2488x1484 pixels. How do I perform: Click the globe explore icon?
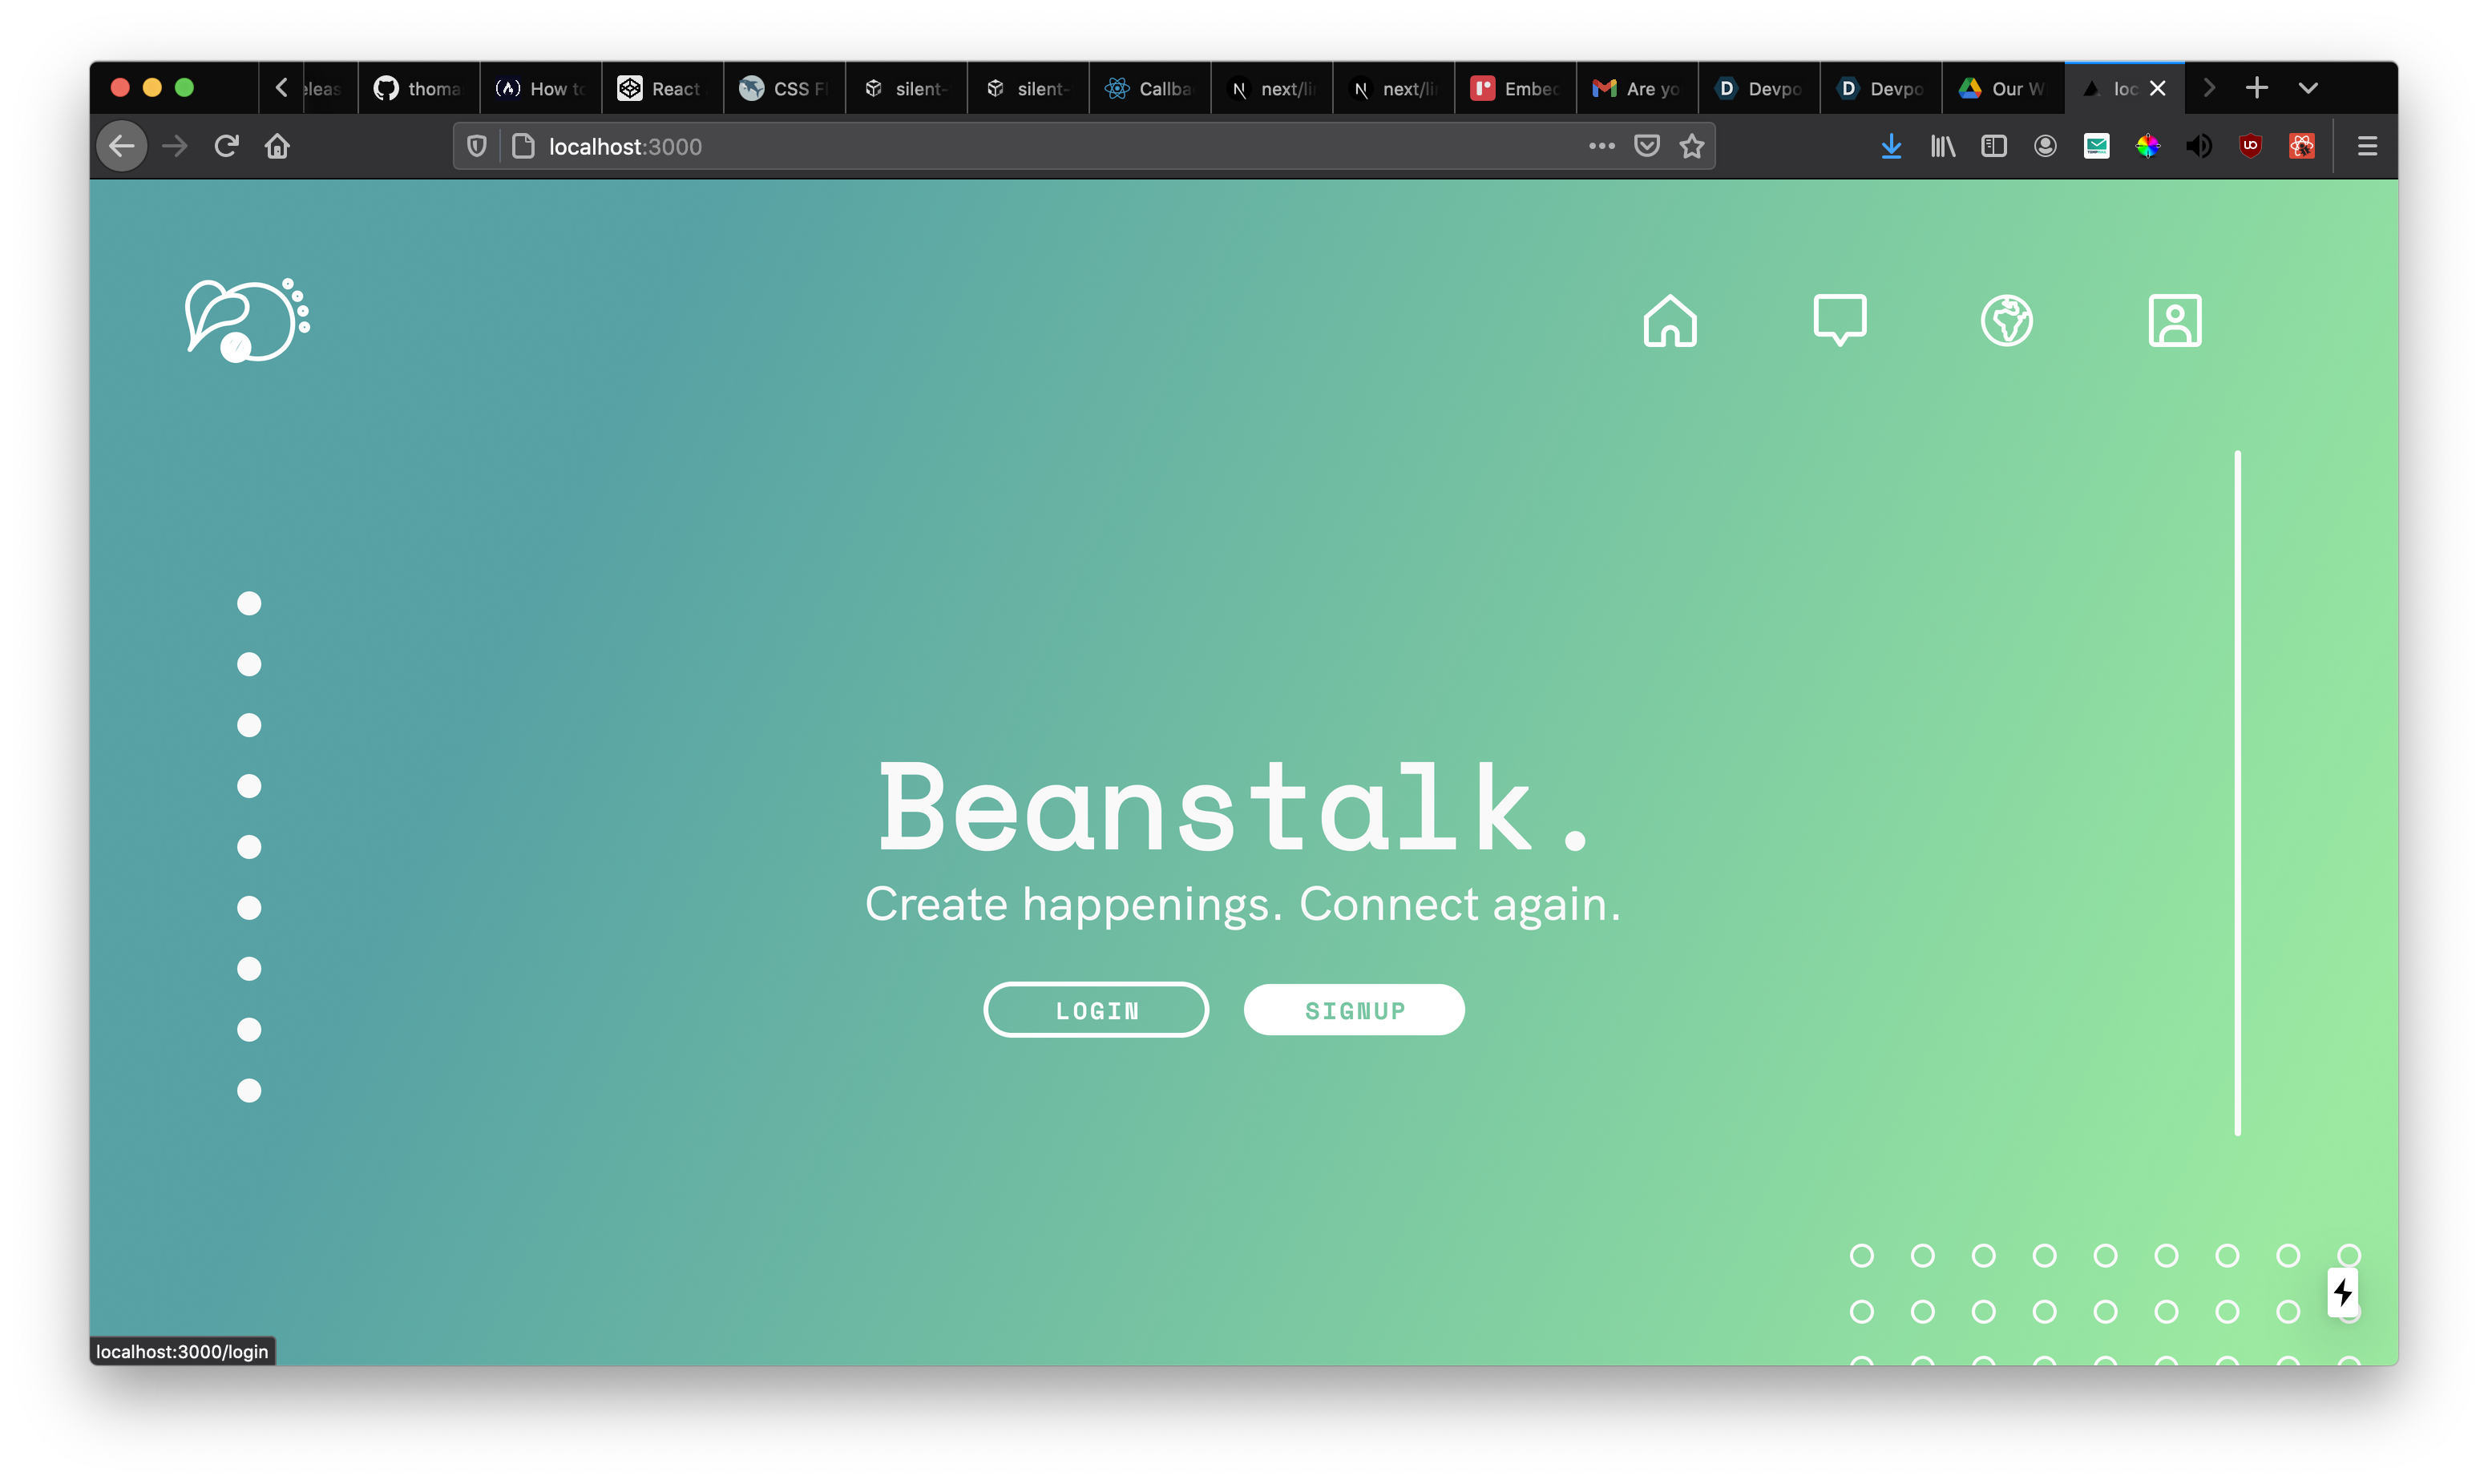point(2006,321)
